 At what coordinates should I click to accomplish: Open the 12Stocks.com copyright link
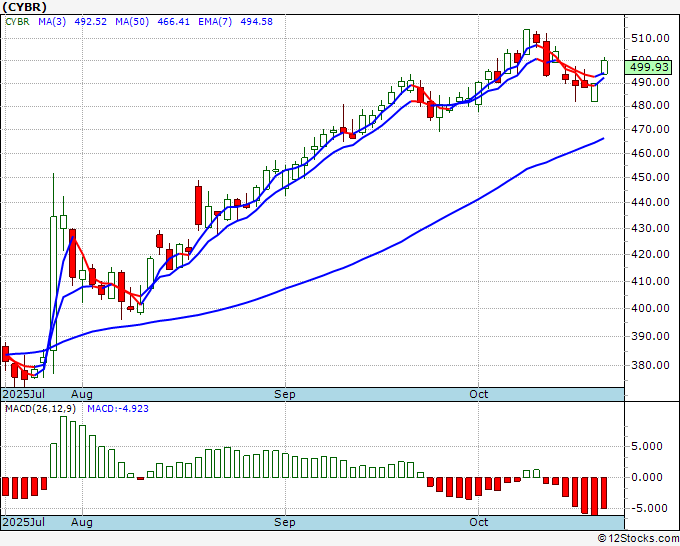[x=638, y=539]
